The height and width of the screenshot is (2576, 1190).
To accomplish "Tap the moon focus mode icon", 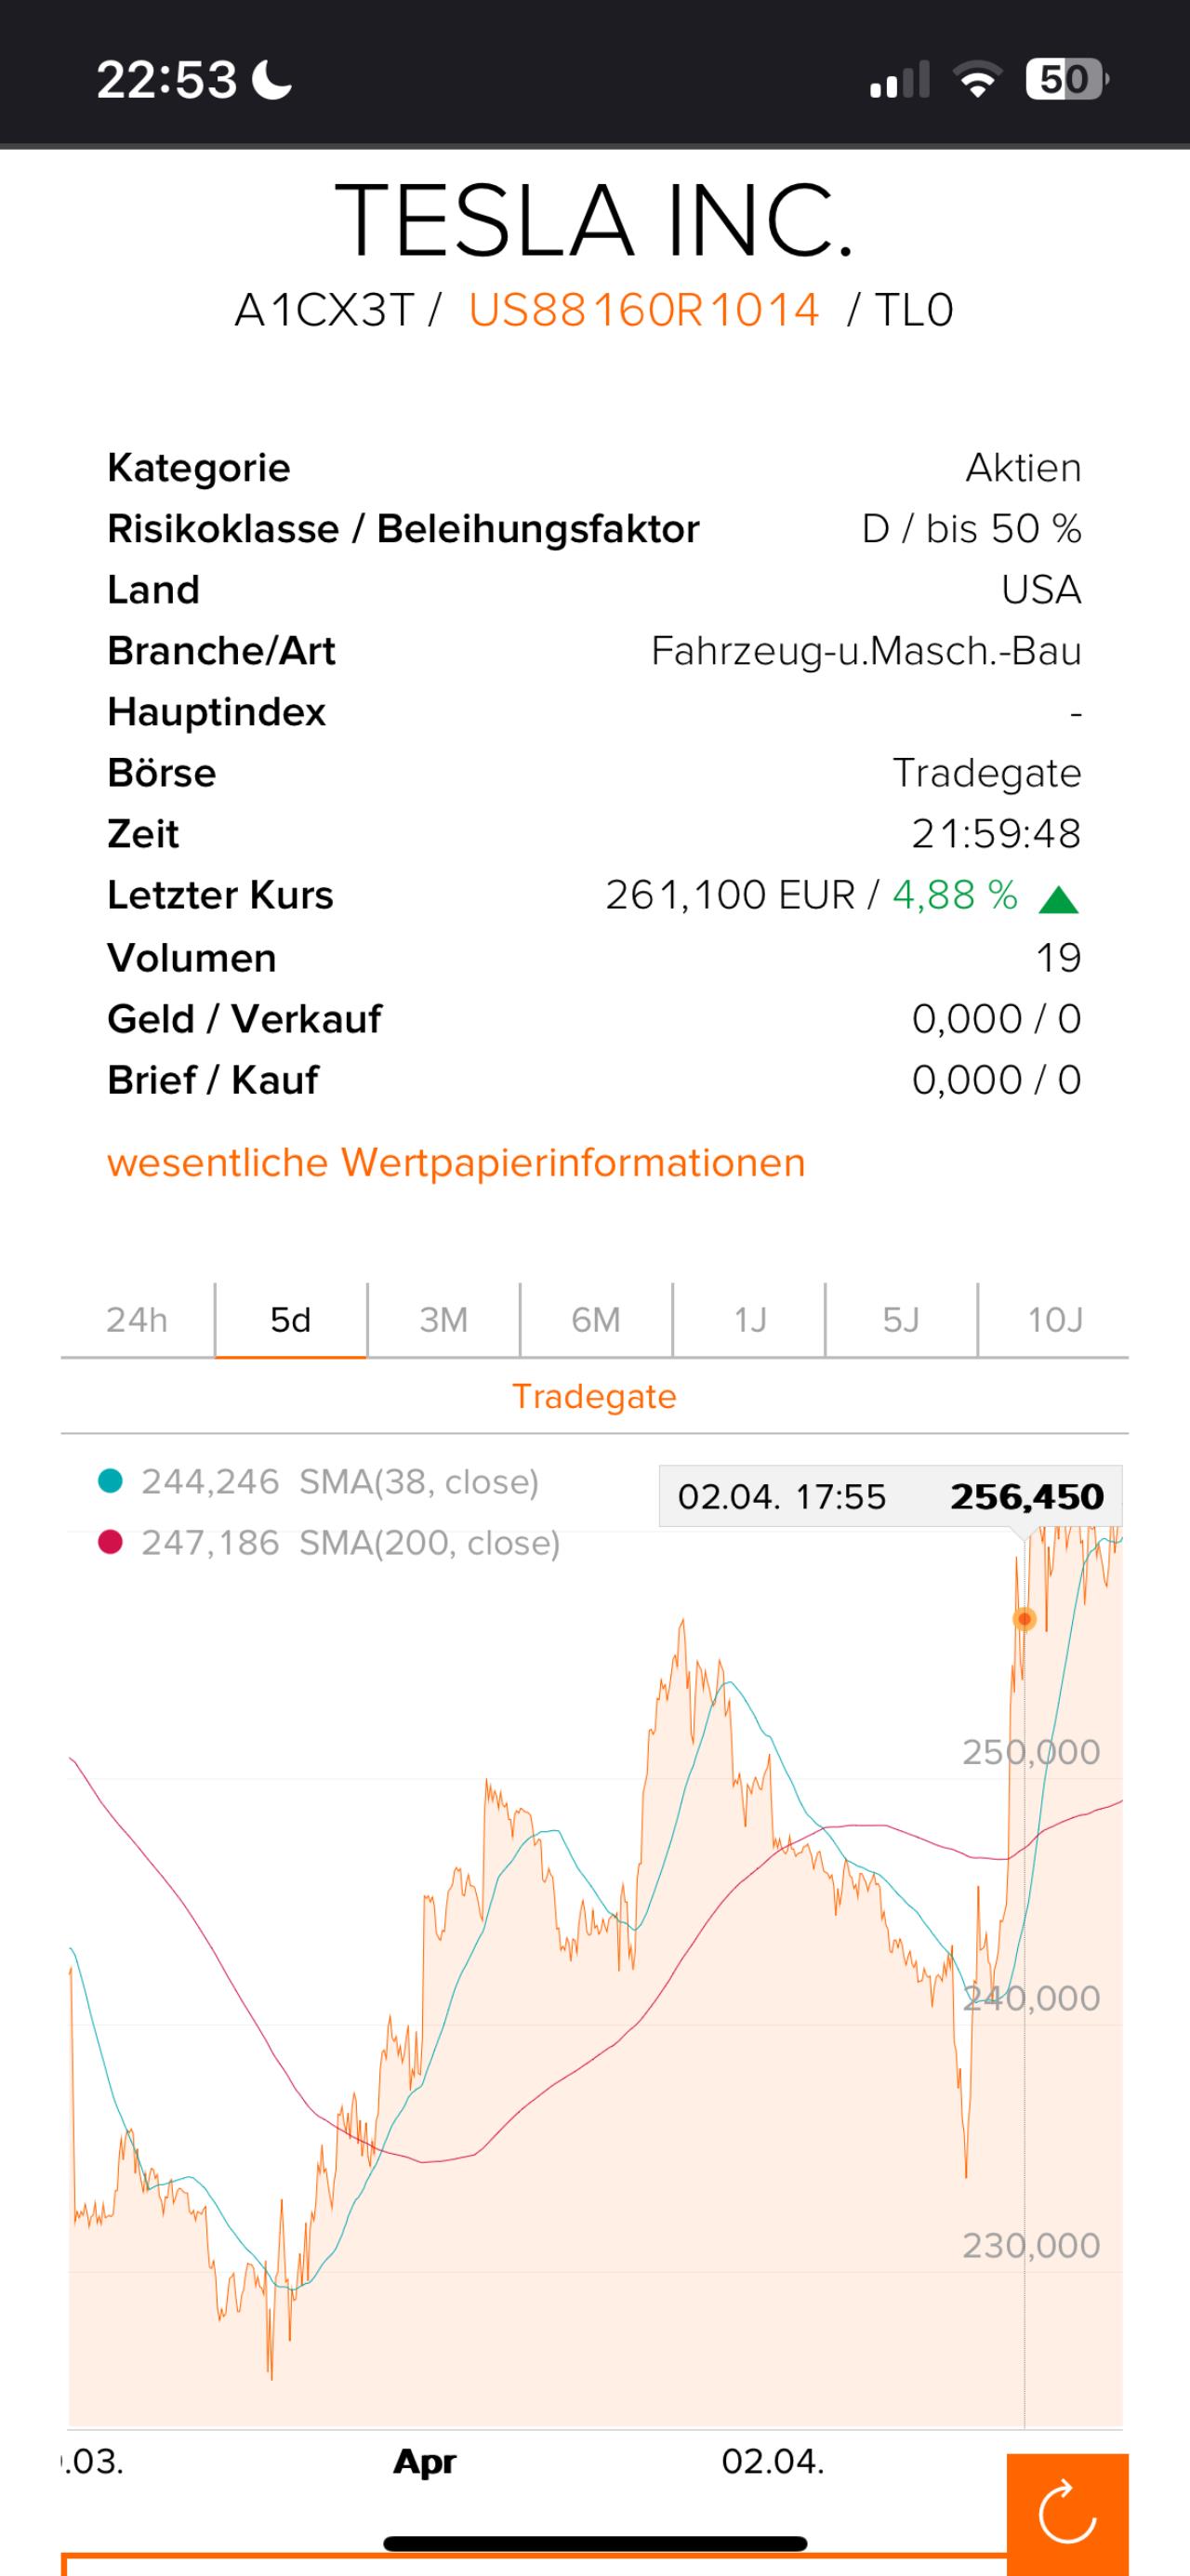I will (271, 80).
